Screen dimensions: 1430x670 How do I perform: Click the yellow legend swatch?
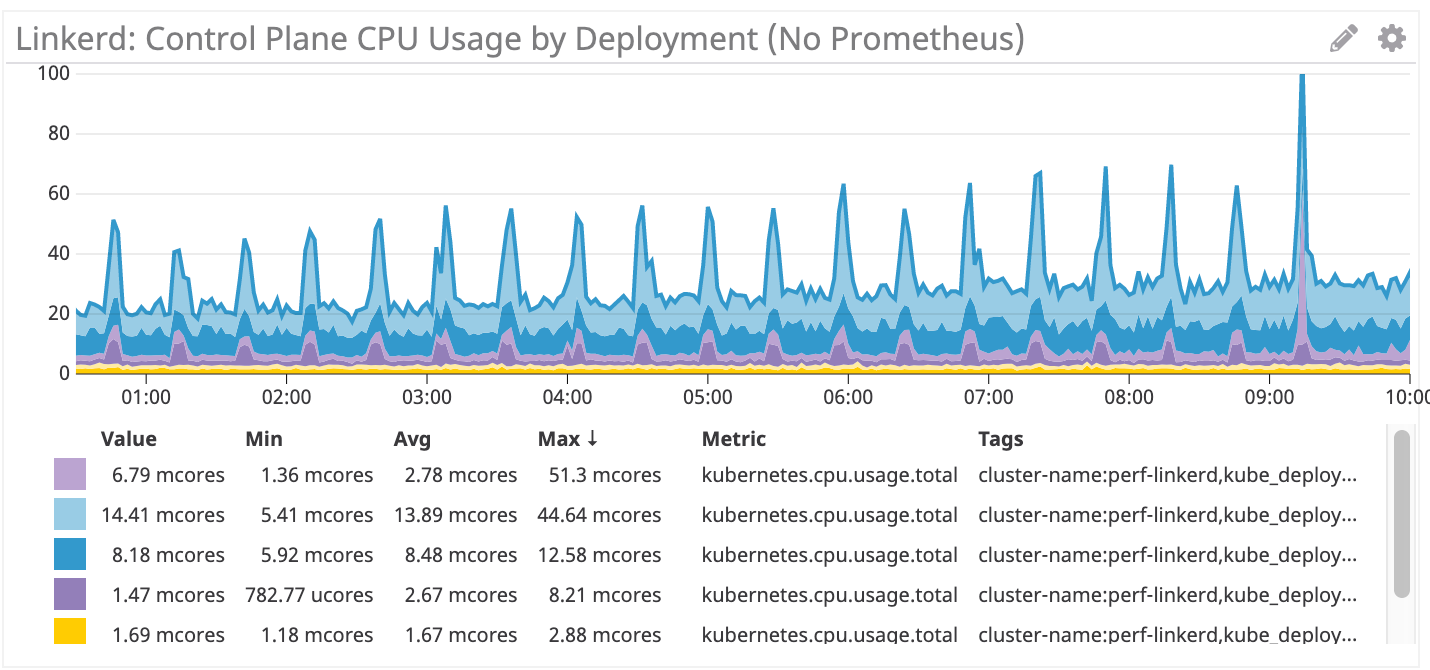tap(70, 632)
